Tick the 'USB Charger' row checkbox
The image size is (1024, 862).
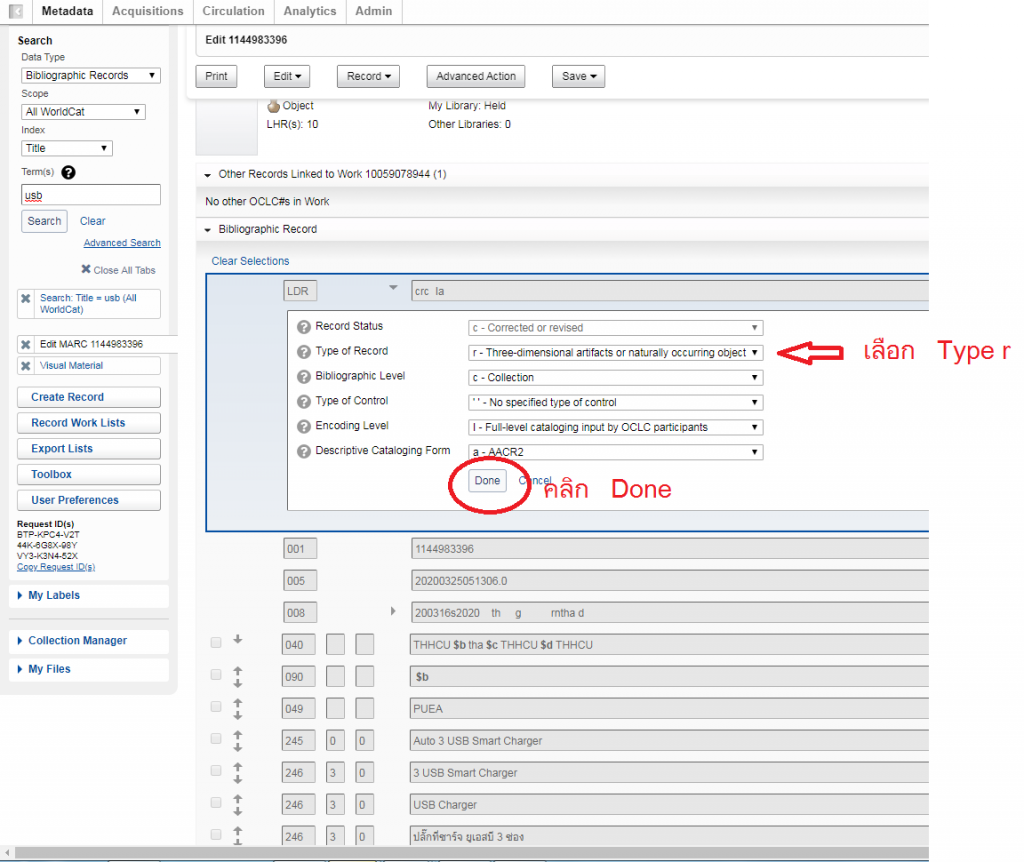216,803
